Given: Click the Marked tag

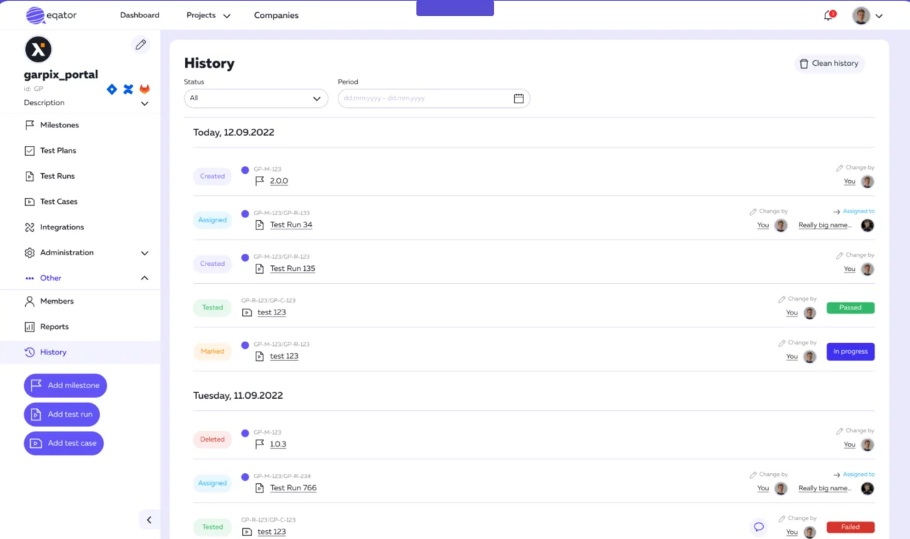Looking at the screenshot, I should pos(212,351).
